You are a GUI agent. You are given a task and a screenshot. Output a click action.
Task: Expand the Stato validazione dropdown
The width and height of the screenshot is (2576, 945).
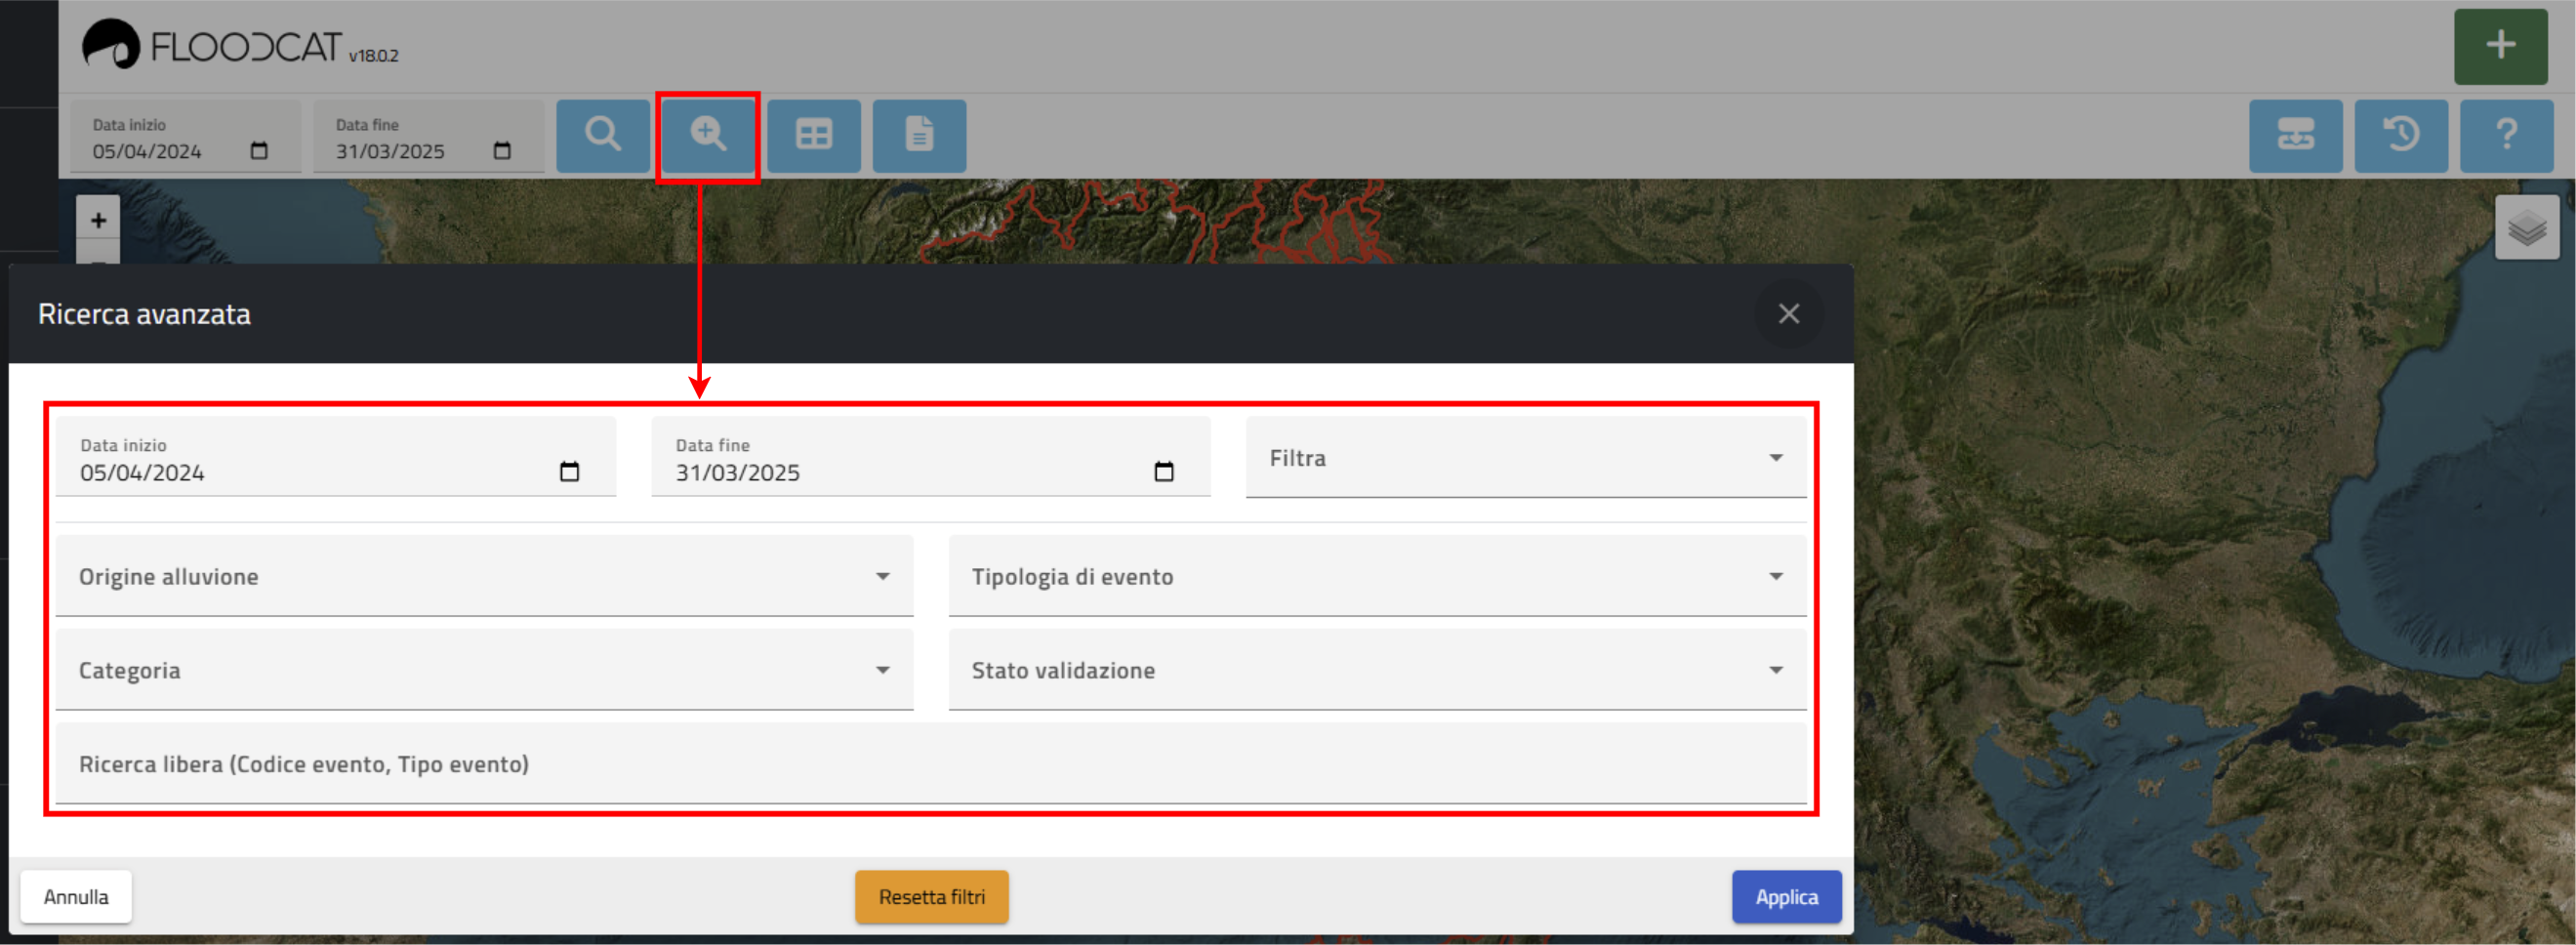pos(1376,671)
